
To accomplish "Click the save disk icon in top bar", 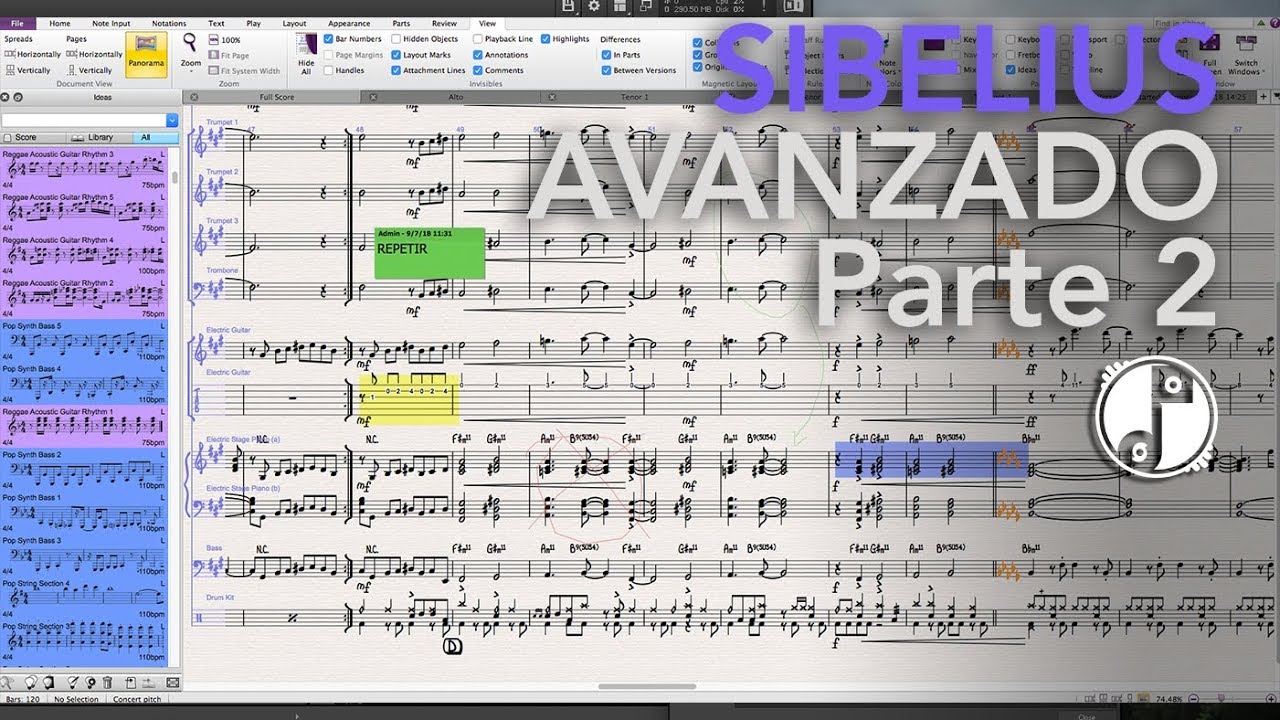I will point(568,7).
